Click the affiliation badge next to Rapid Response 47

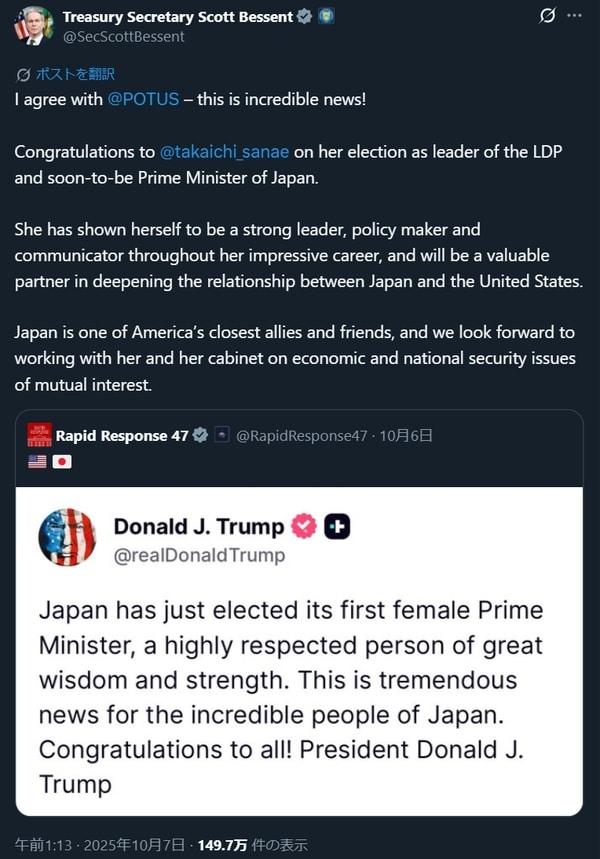(222, 436)
